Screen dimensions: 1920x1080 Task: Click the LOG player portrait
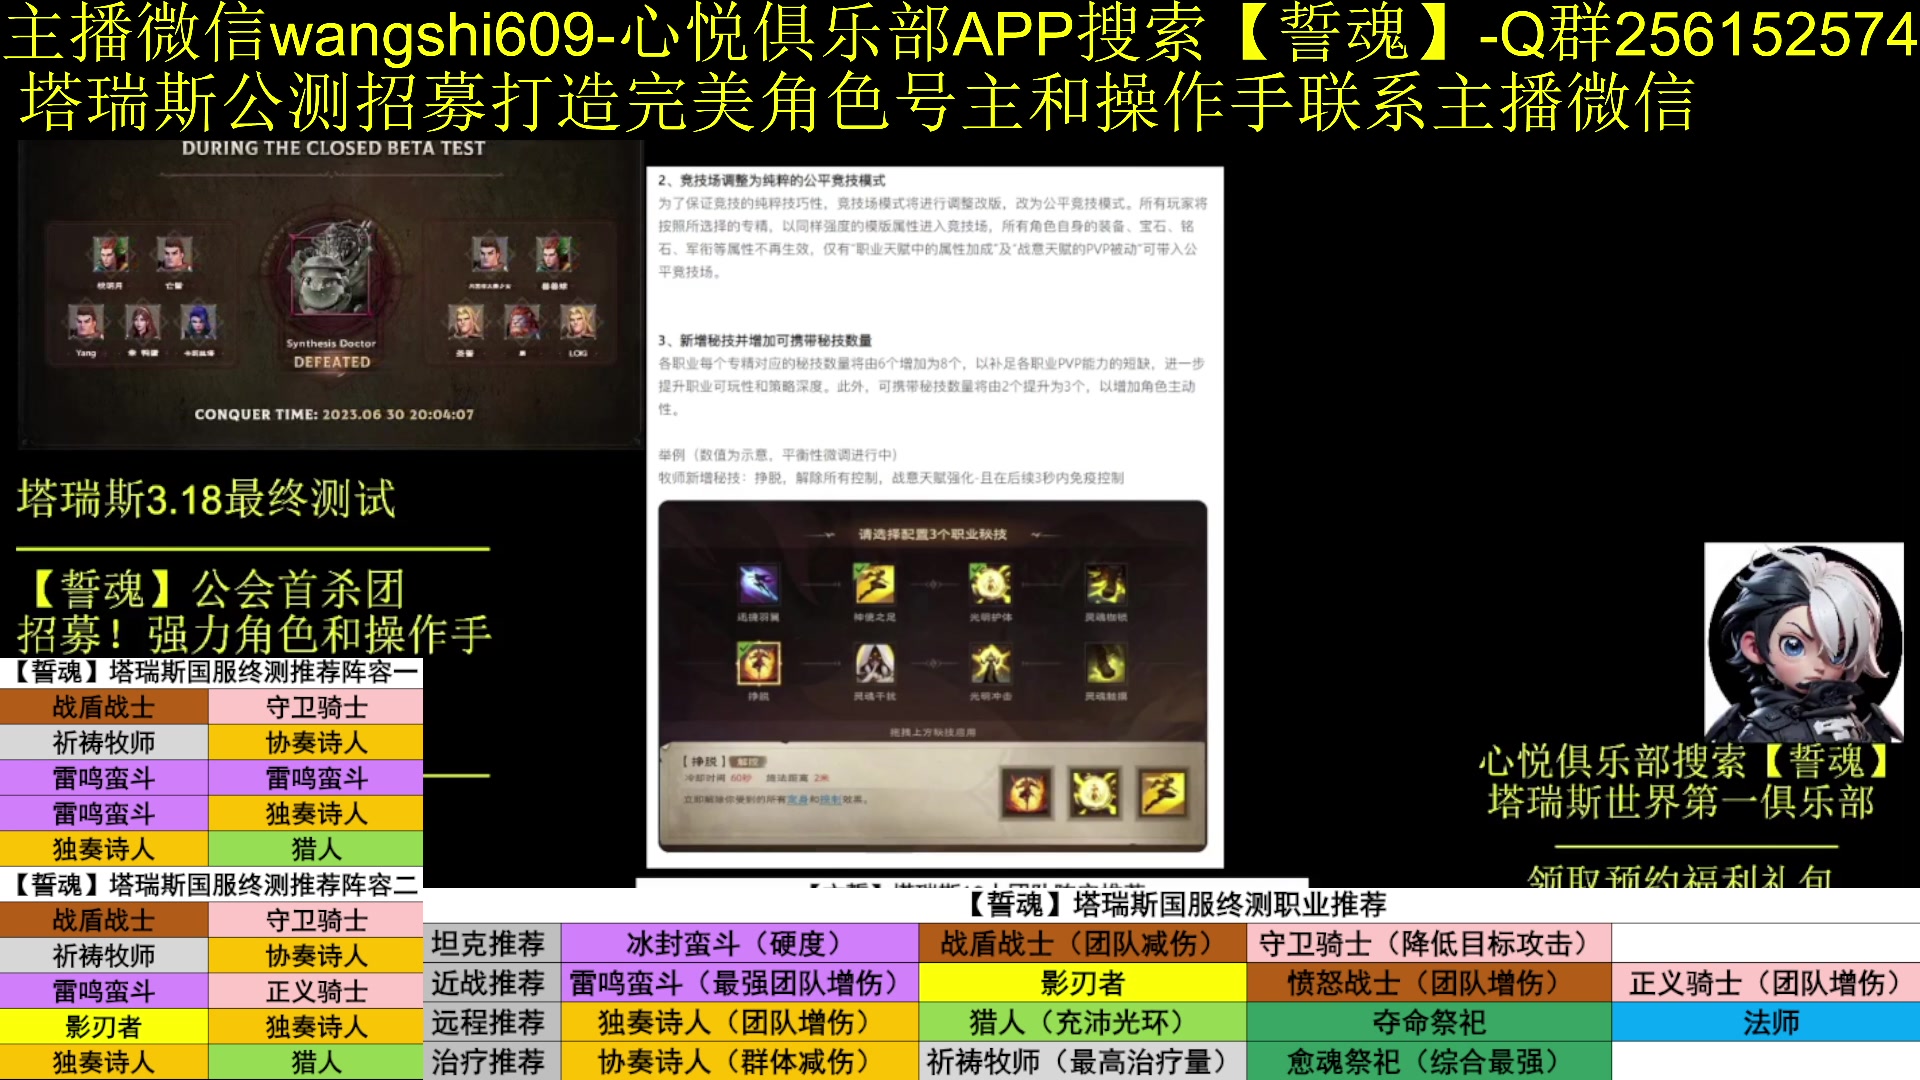click(578, 324)
